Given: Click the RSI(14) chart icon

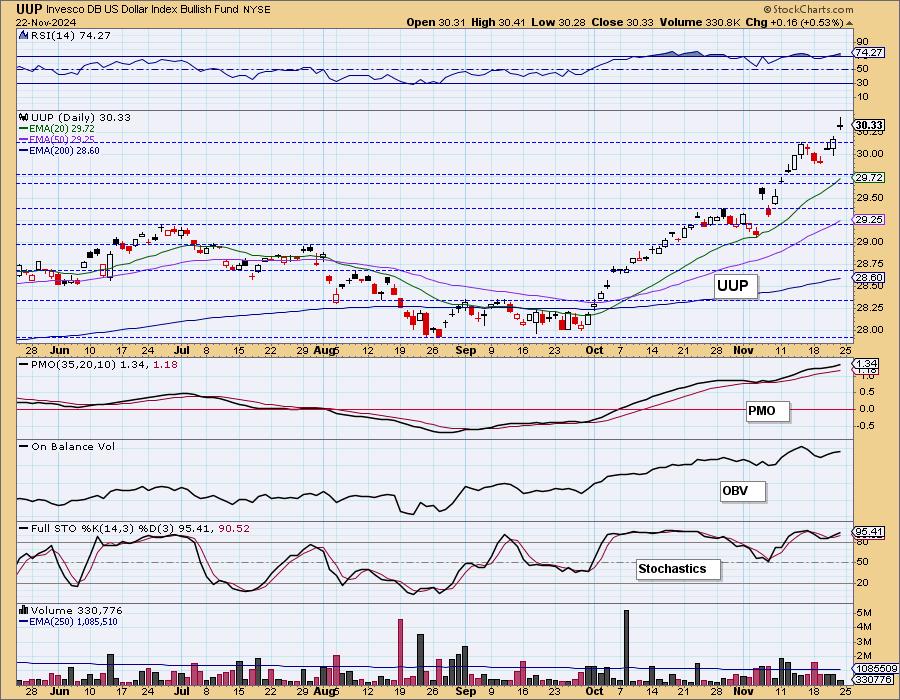Looking at the screenshot, I should coord(24,35).
